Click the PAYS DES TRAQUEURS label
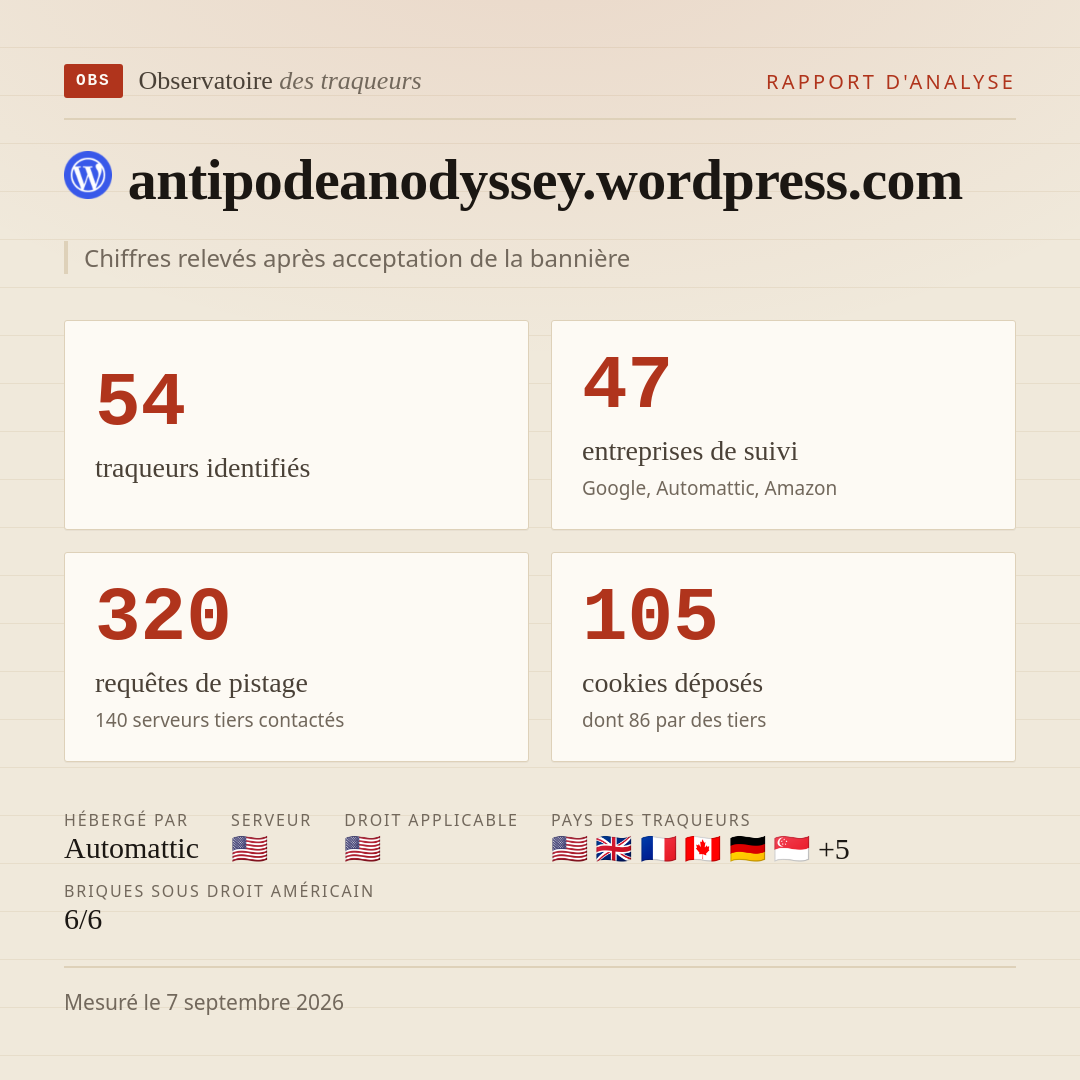This screenshot has width=1080, height=1080. tap(651, 820)
